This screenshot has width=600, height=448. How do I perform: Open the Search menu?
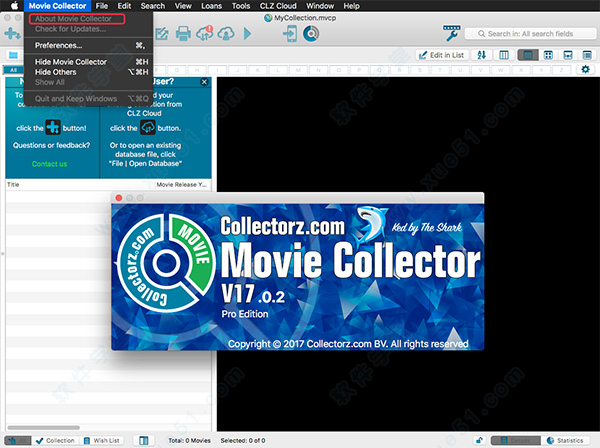click(153, 6)
